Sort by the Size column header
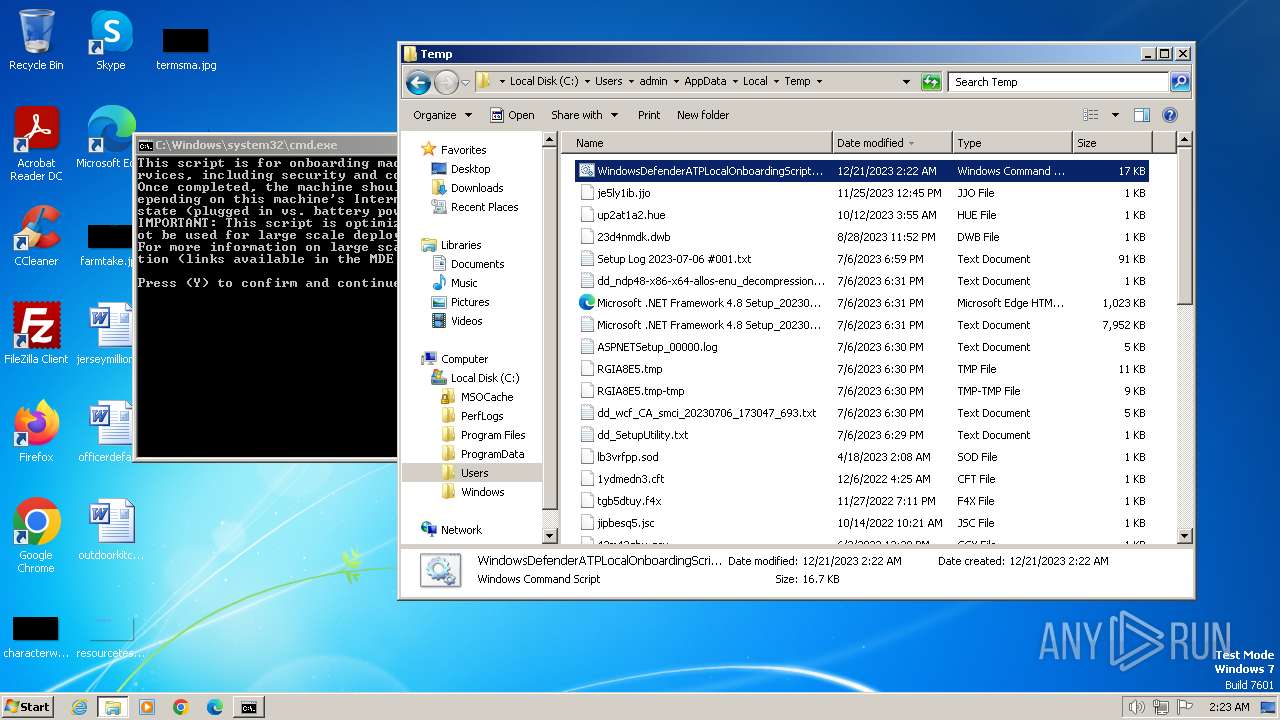Screen dimensions: 1280x720 click(x=1112, y=143)
